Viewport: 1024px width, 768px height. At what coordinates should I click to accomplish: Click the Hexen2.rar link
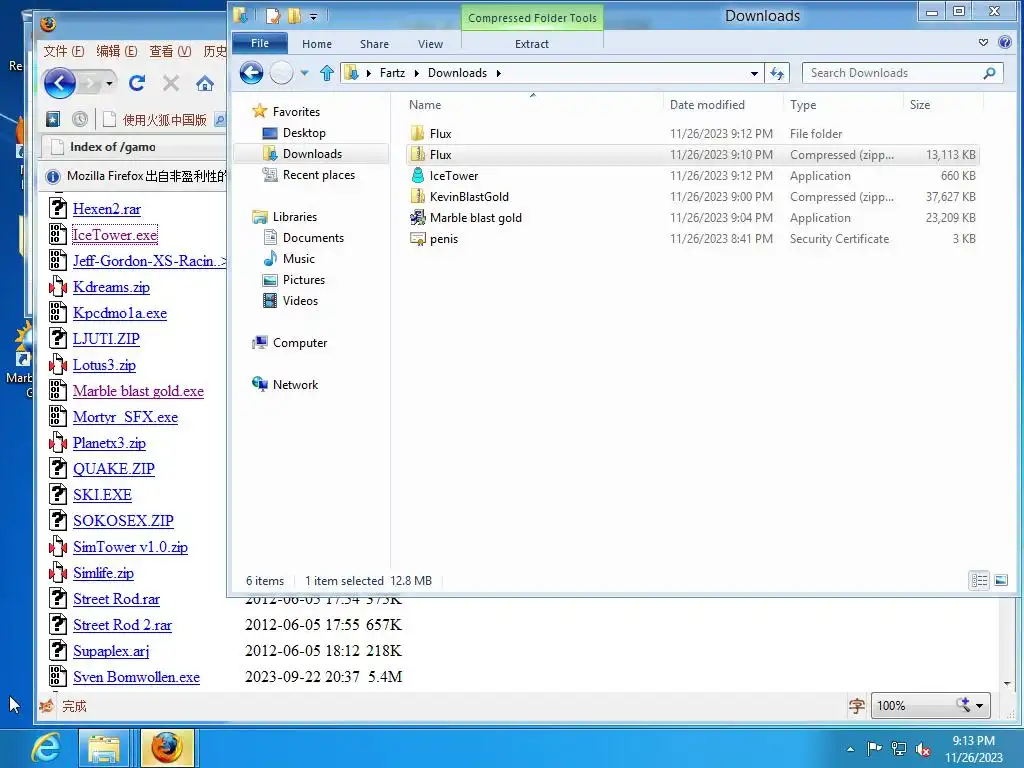[x=107, y=209]
